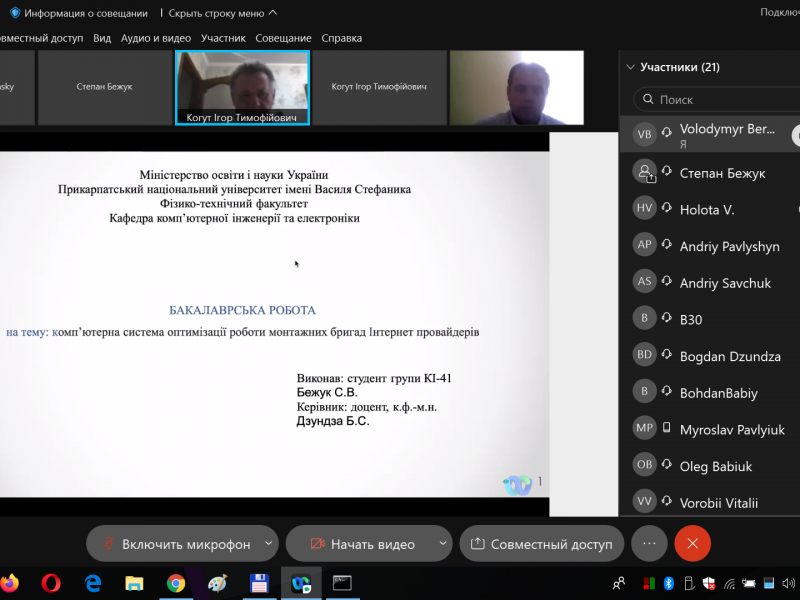The width and height of the screenshot is (800, 600).
Task: Open video options dropdown arrow
Action: (x=443, y=544)
